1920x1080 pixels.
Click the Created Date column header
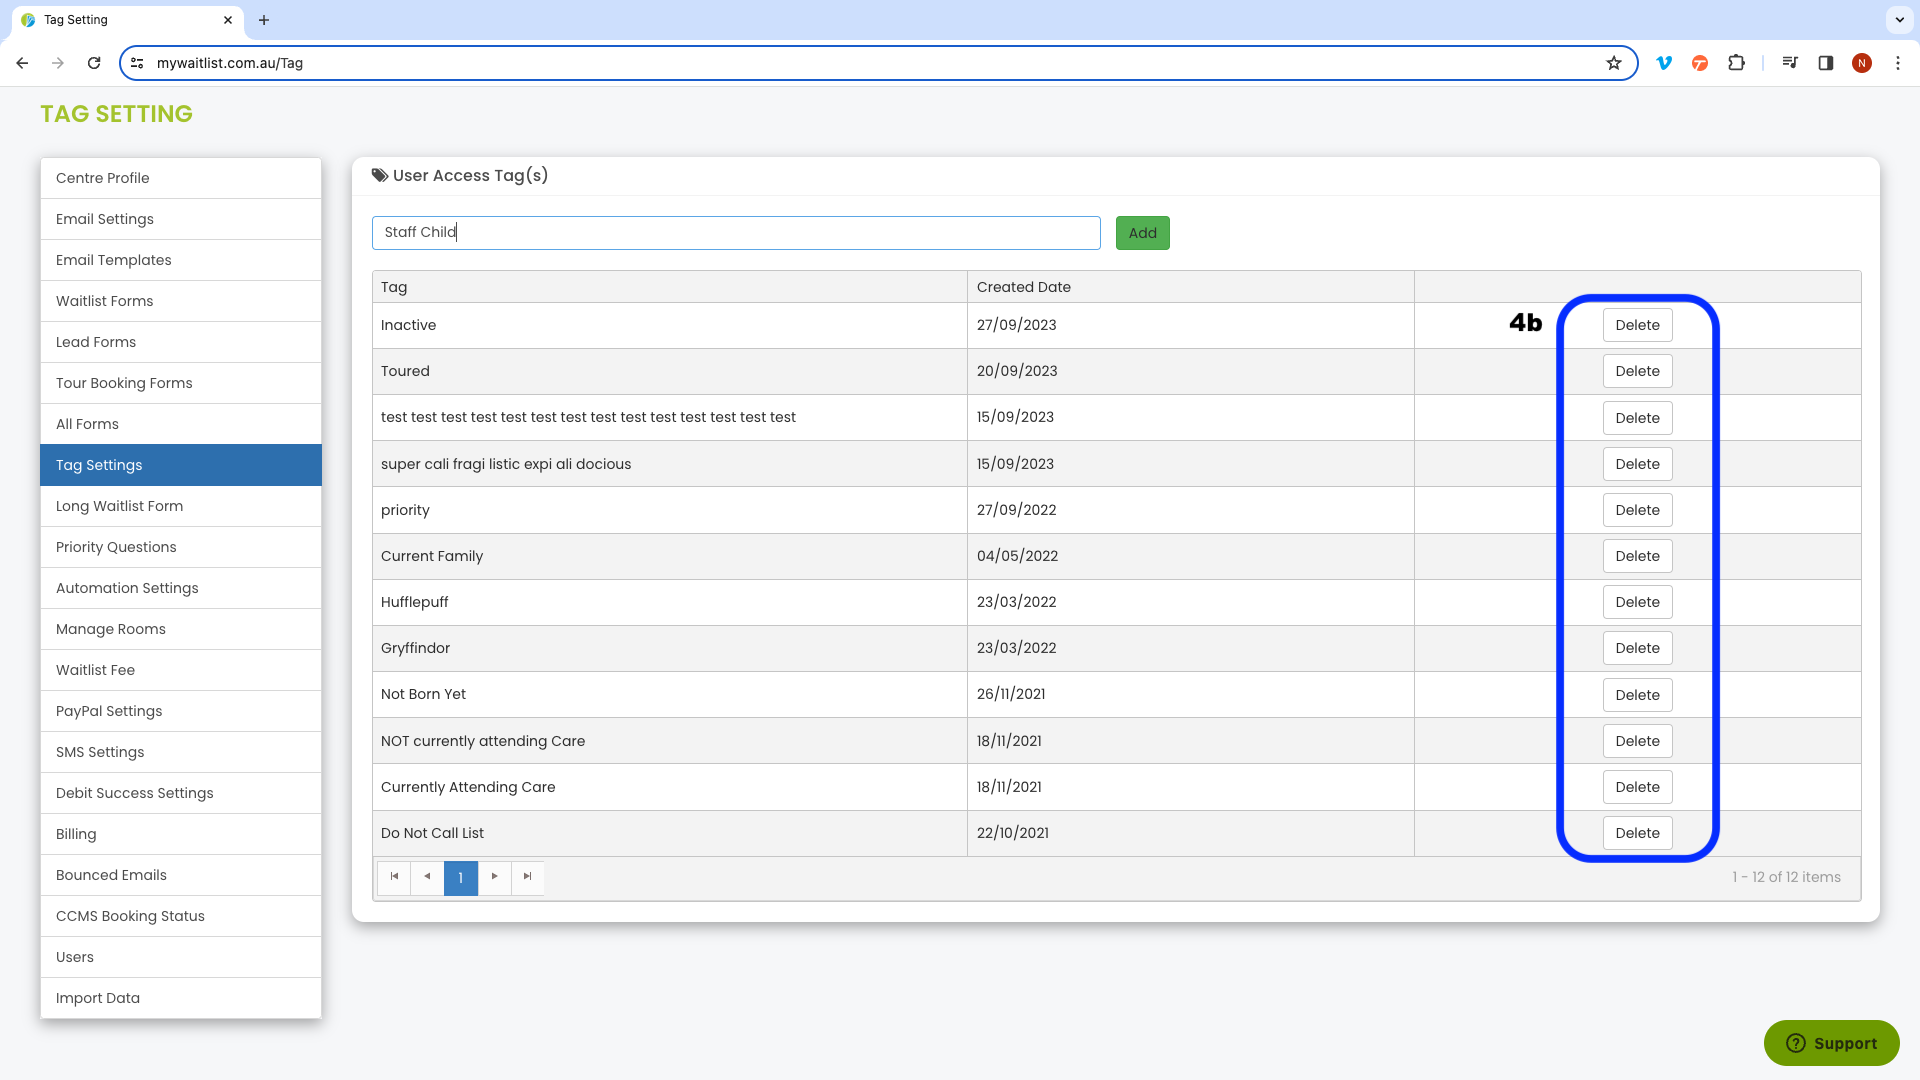[1190, 287]
